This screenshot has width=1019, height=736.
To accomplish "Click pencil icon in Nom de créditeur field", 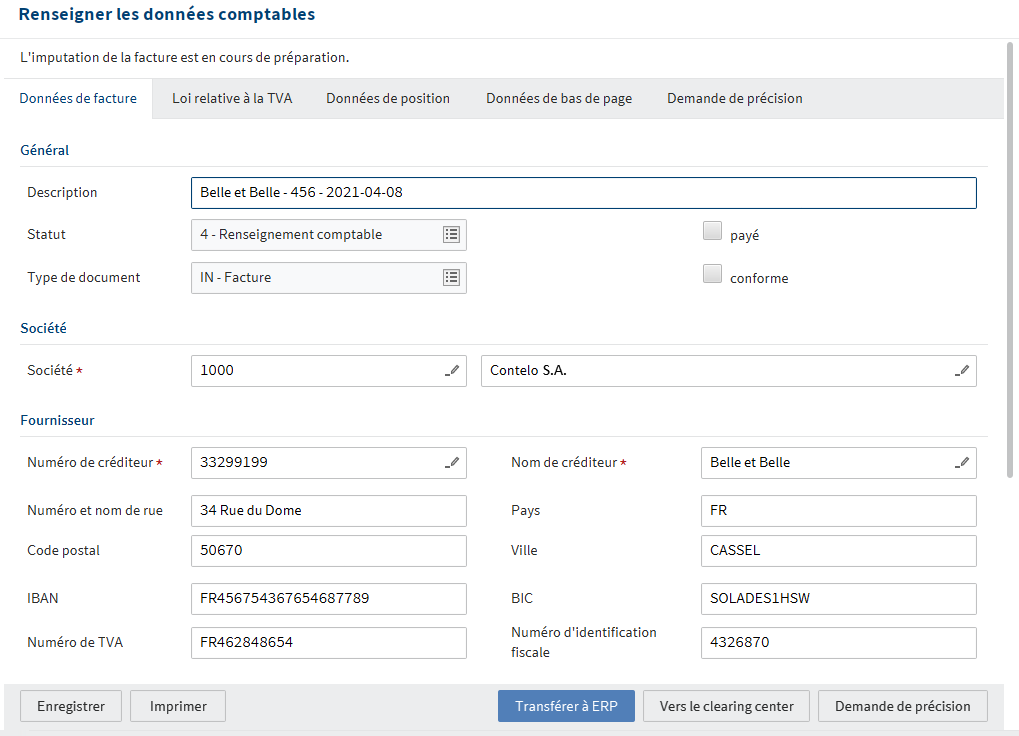I will point(962,462).
